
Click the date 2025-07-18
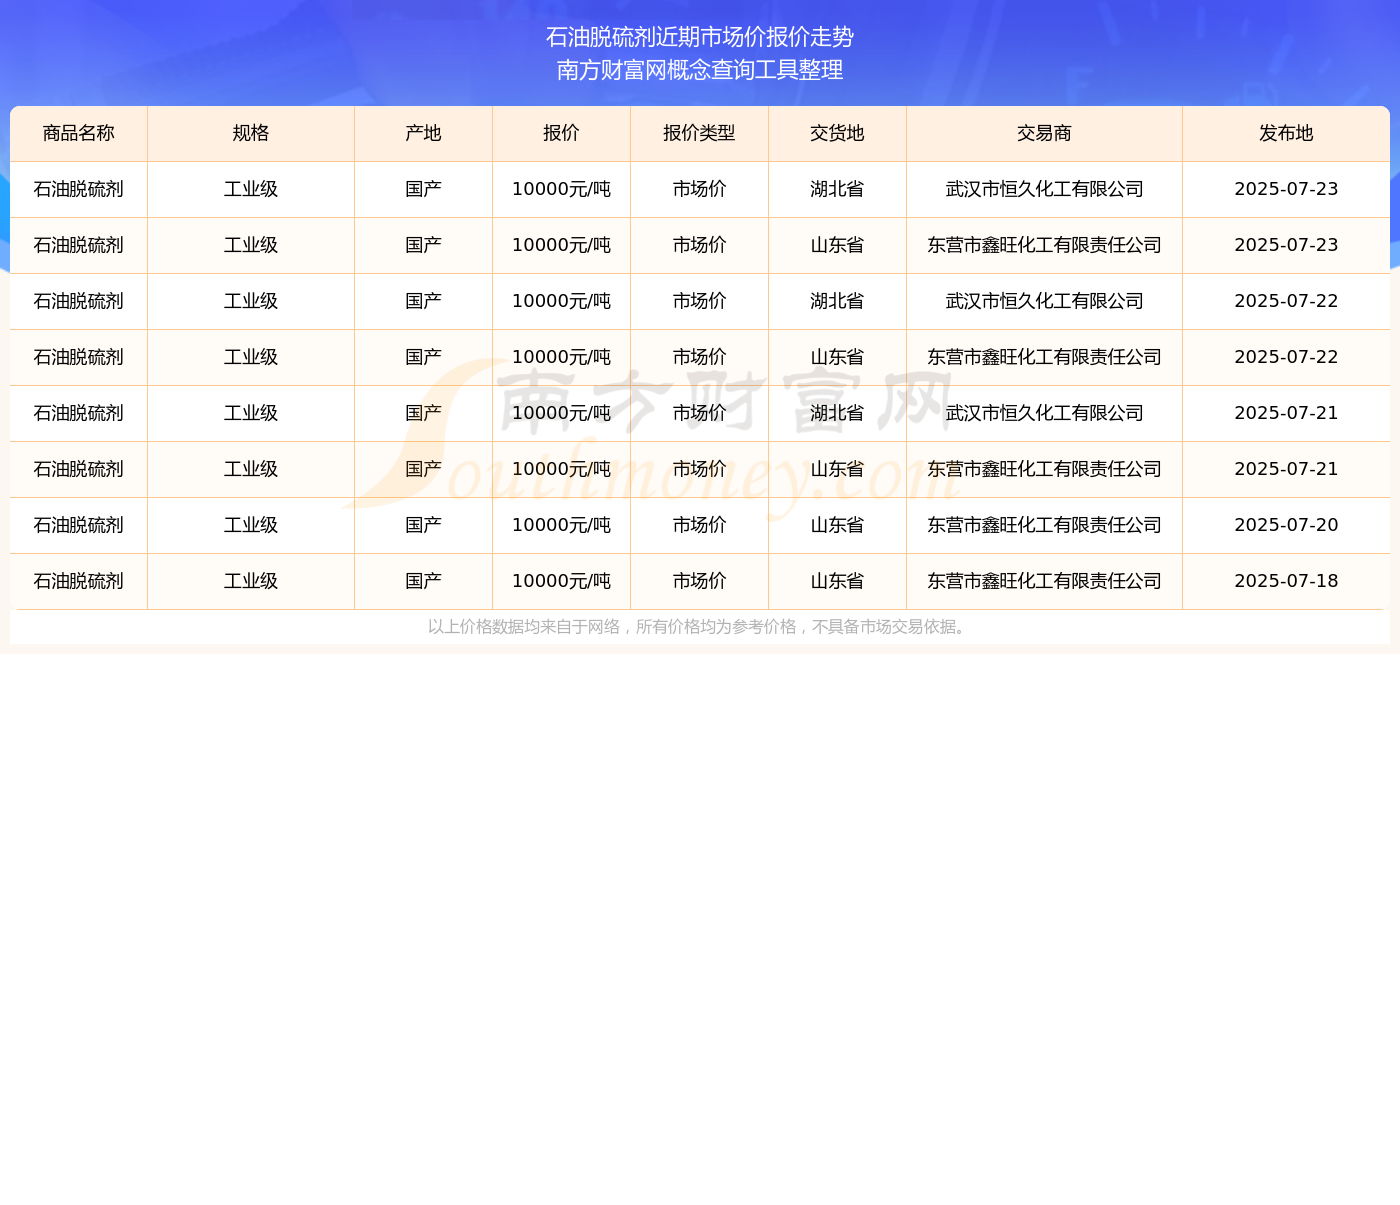click(x=1287, y=581)
